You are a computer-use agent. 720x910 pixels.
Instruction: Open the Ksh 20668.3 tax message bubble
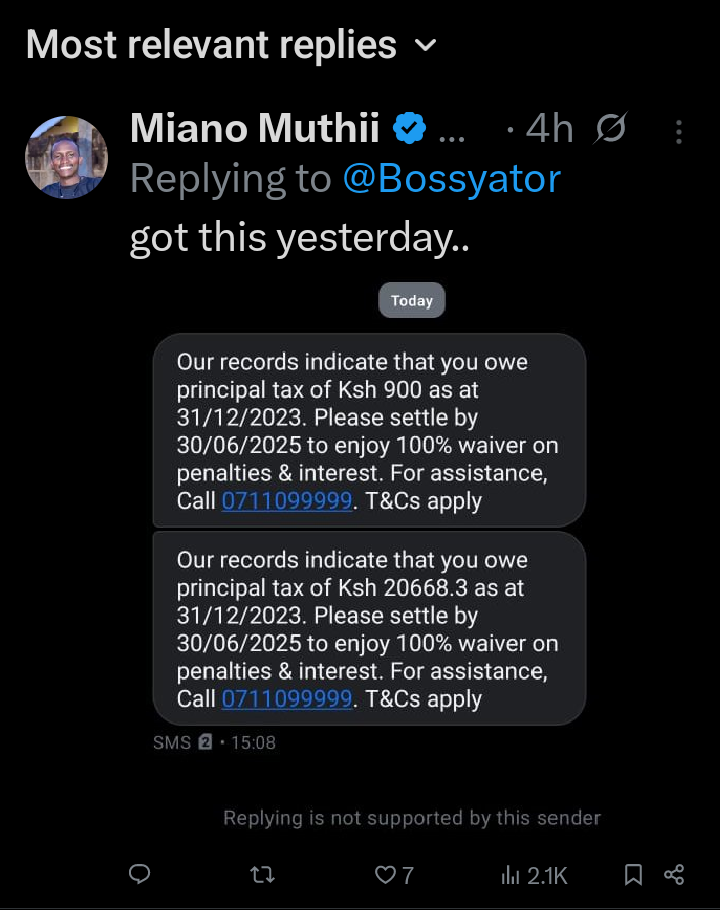pyautogui.click(x=369, y=628)
